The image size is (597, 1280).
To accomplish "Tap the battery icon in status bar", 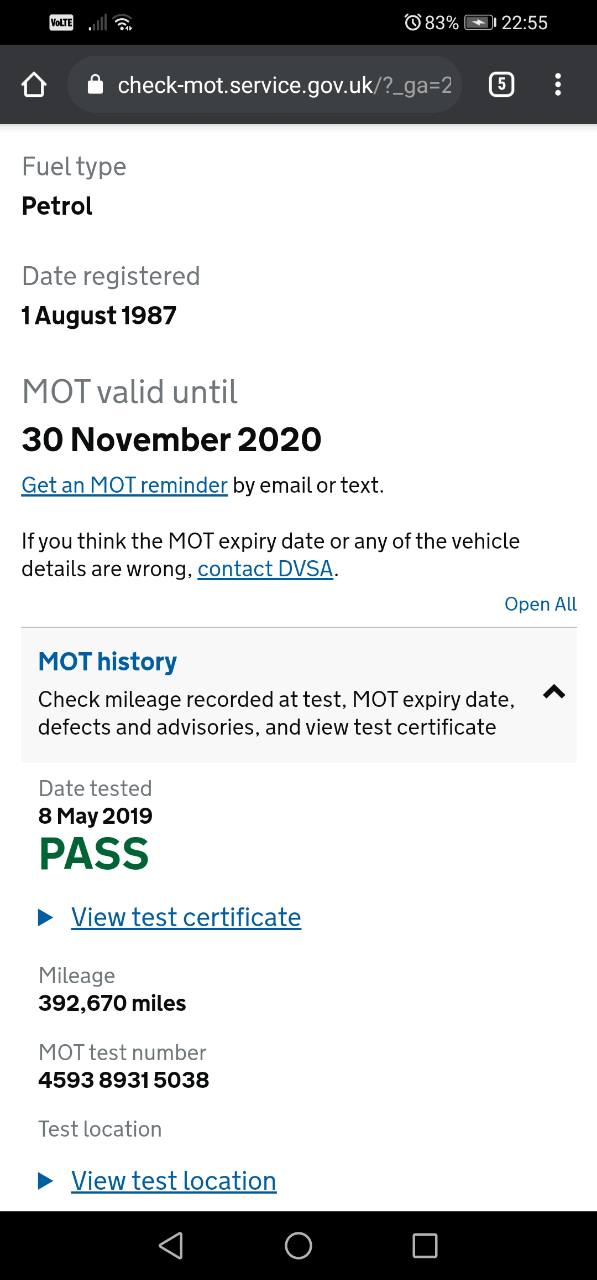I will (x=480, y=22).
